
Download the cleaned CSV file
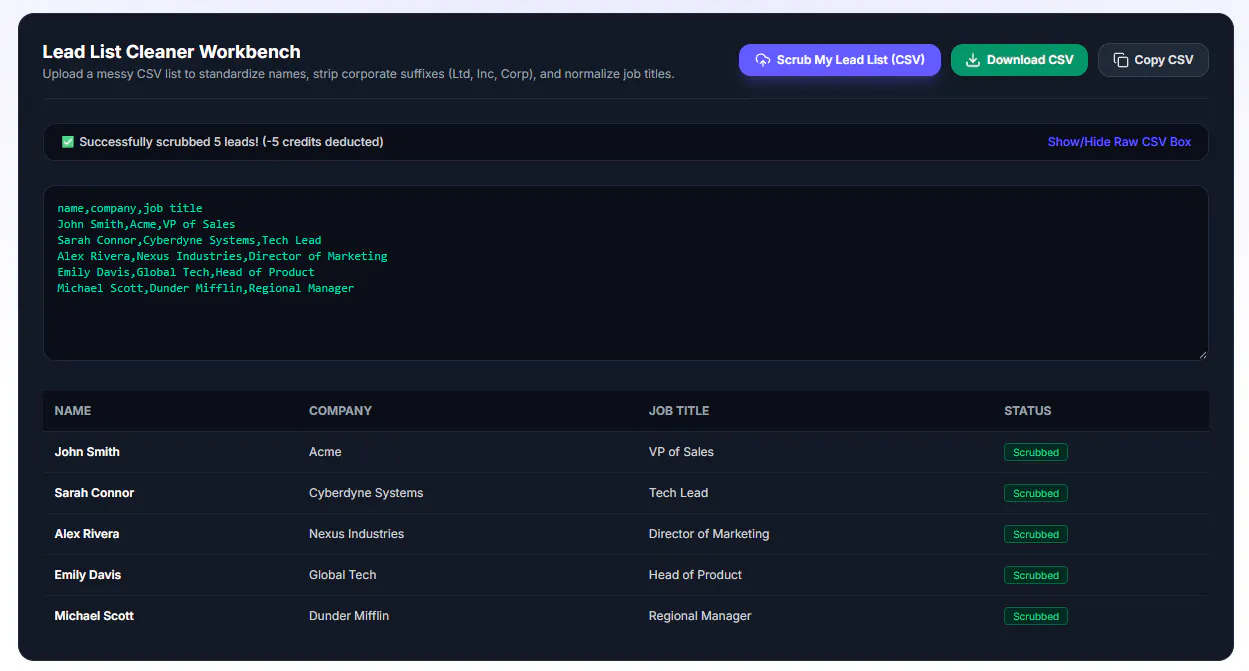(1019, 60)
